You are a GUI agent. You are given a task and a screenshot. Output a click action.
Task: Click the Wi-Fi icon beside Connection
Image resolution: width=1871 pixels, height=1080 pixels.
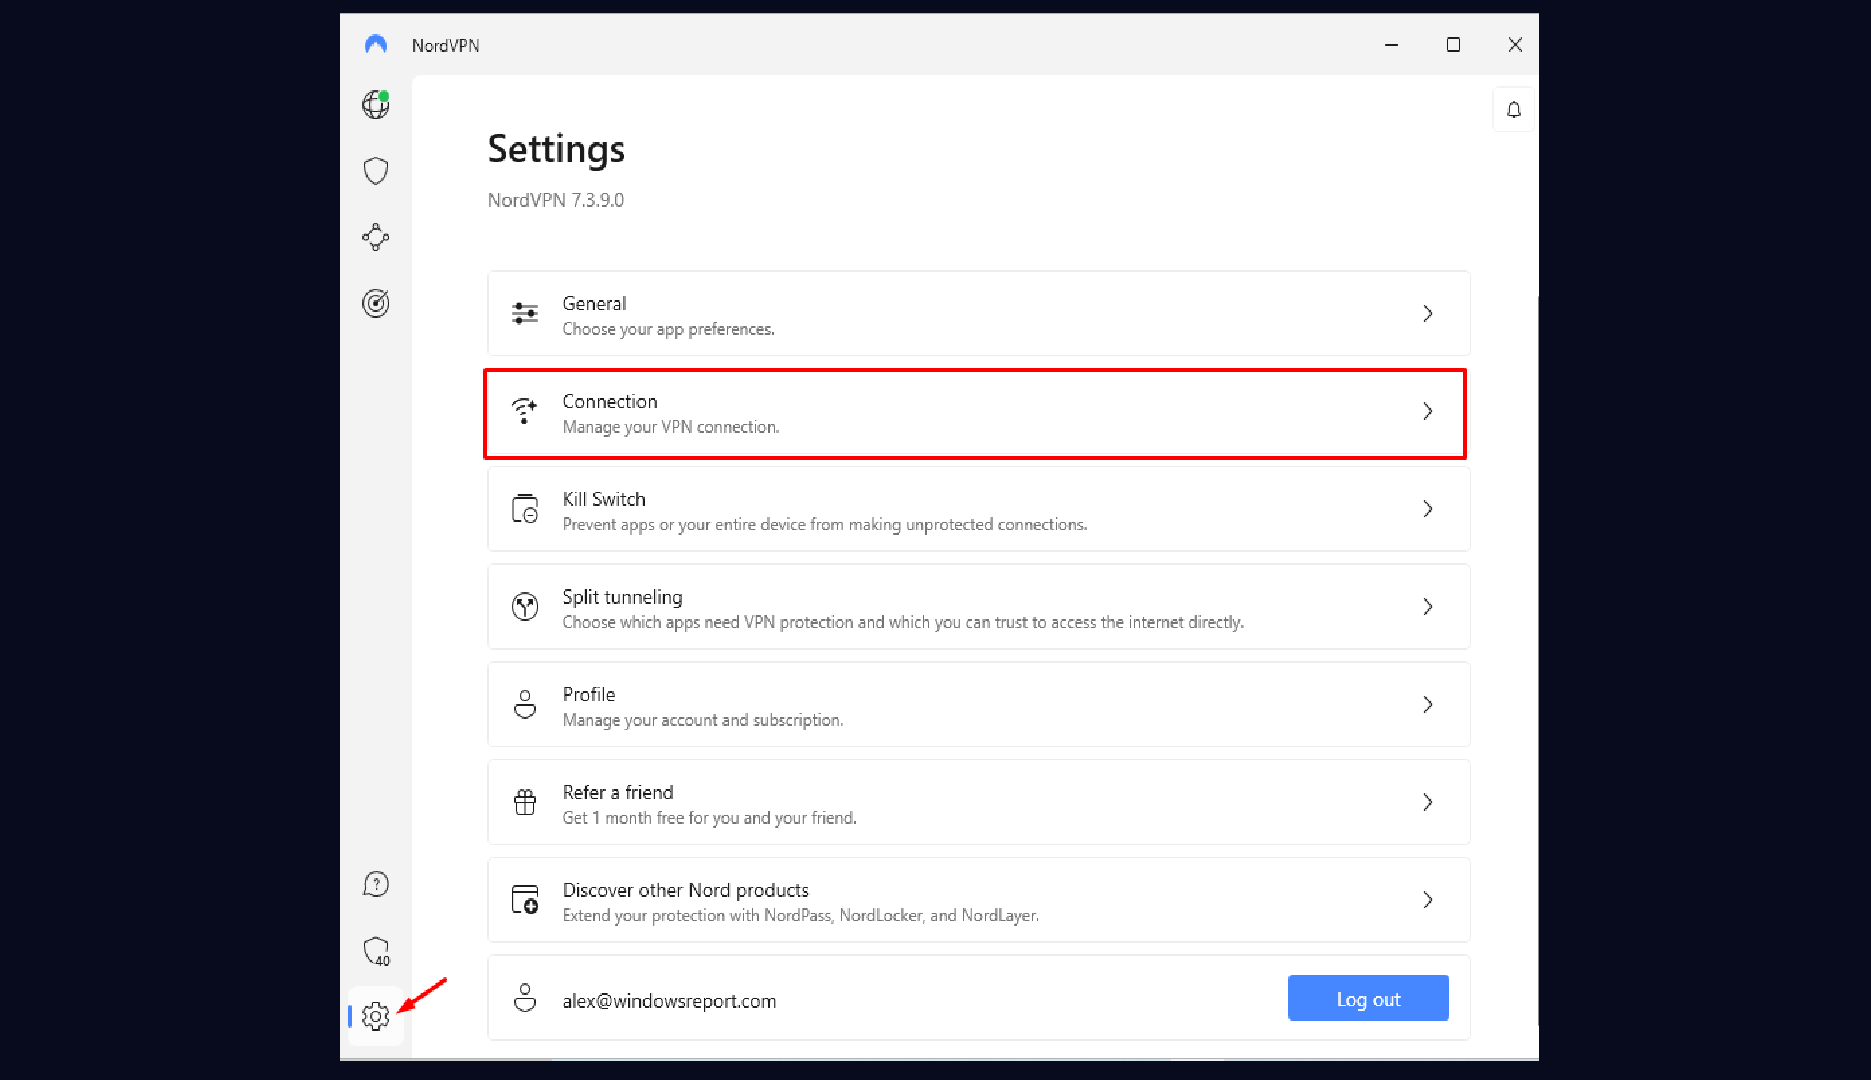[x=525, y=411]
